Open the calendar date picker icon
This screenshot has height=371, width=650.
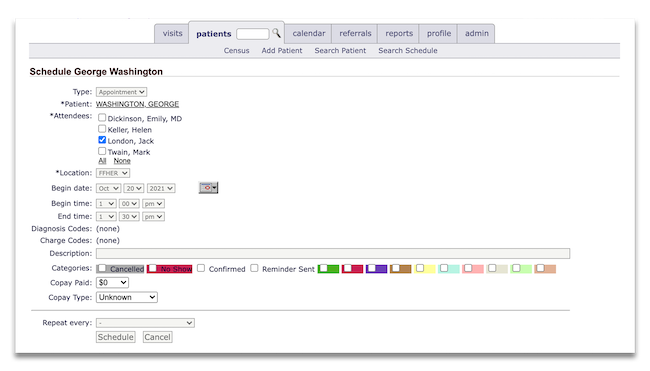click(x=209, y=188)
